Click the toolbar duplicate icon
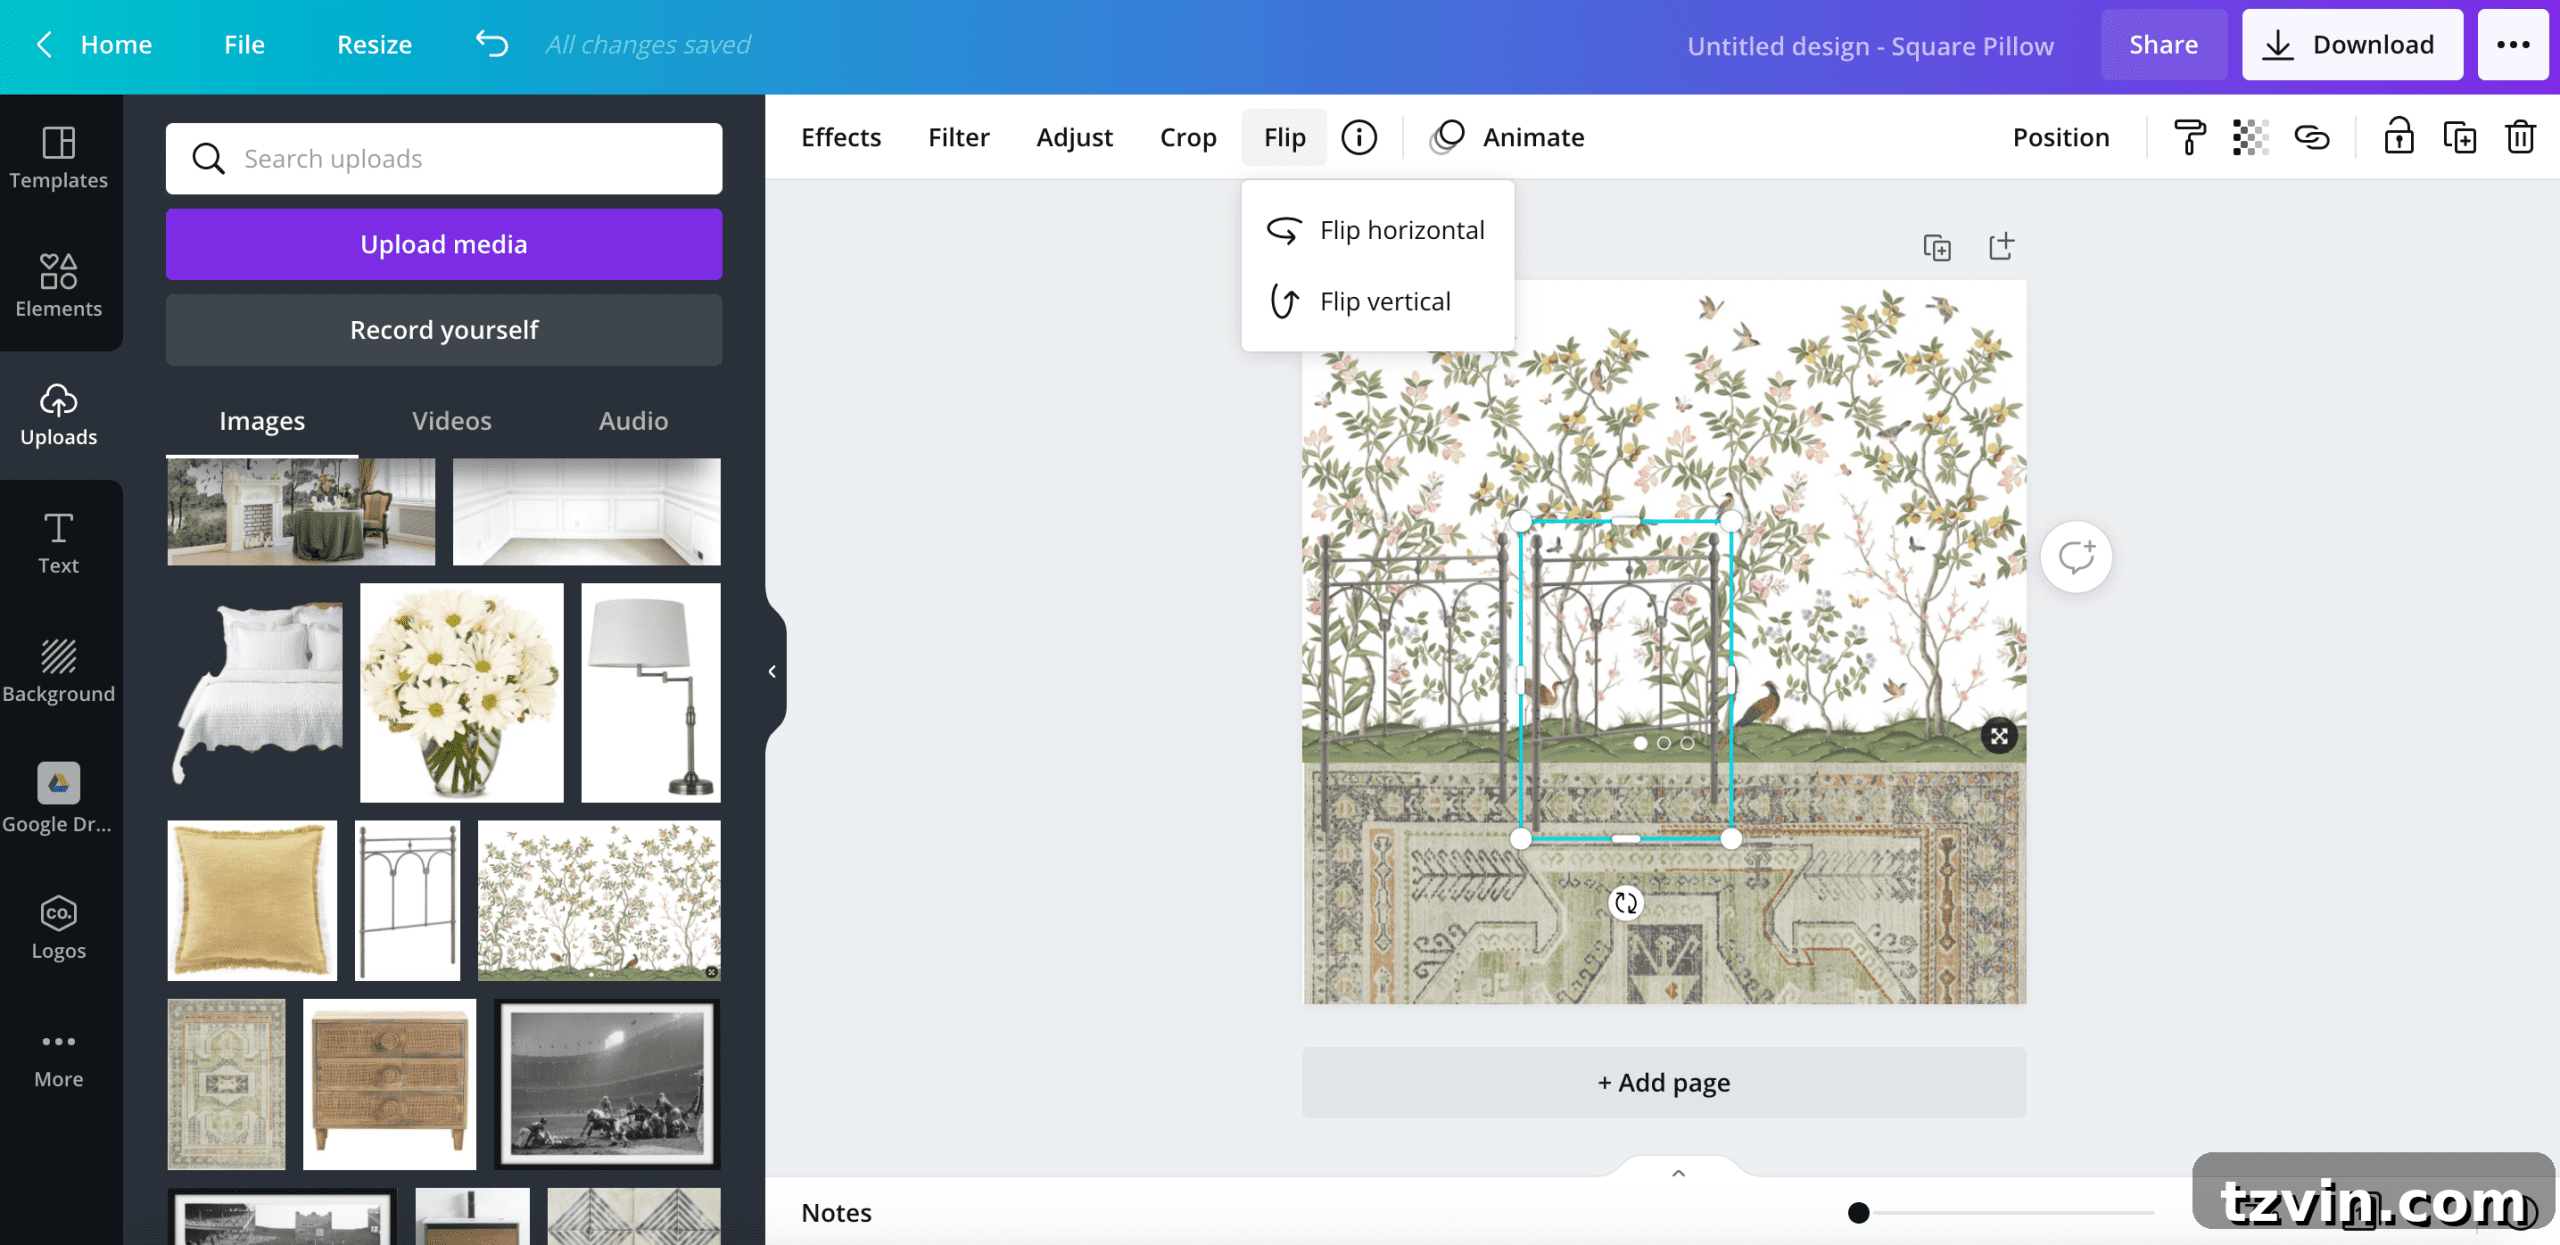Screen dimensions: 2560x1245 click(x=2460, y=137)
